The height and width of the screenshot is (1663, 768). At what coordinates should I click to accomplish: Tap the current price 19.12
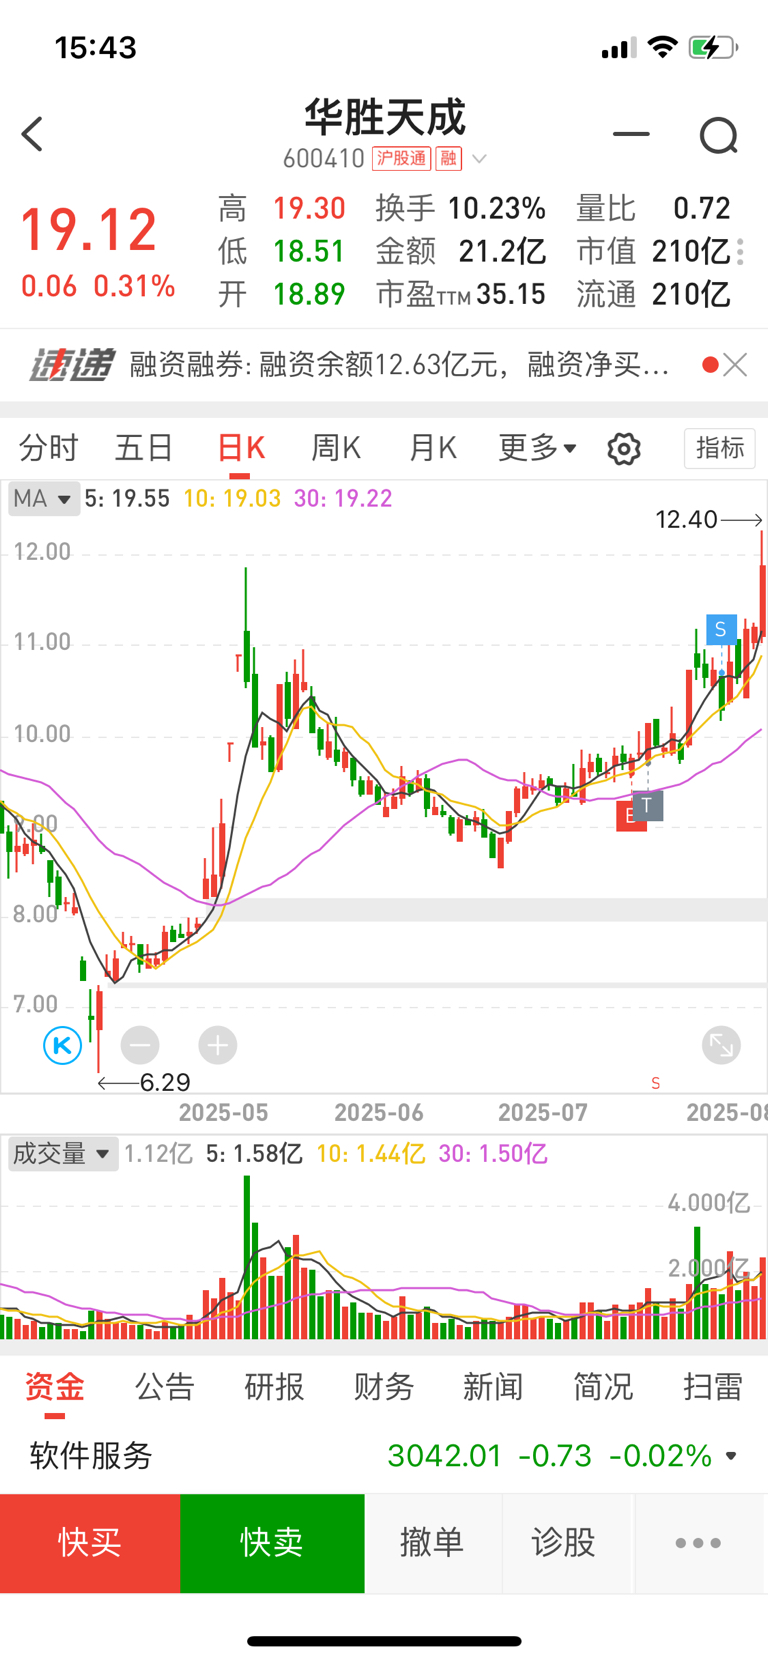click(x=89, y=230)
